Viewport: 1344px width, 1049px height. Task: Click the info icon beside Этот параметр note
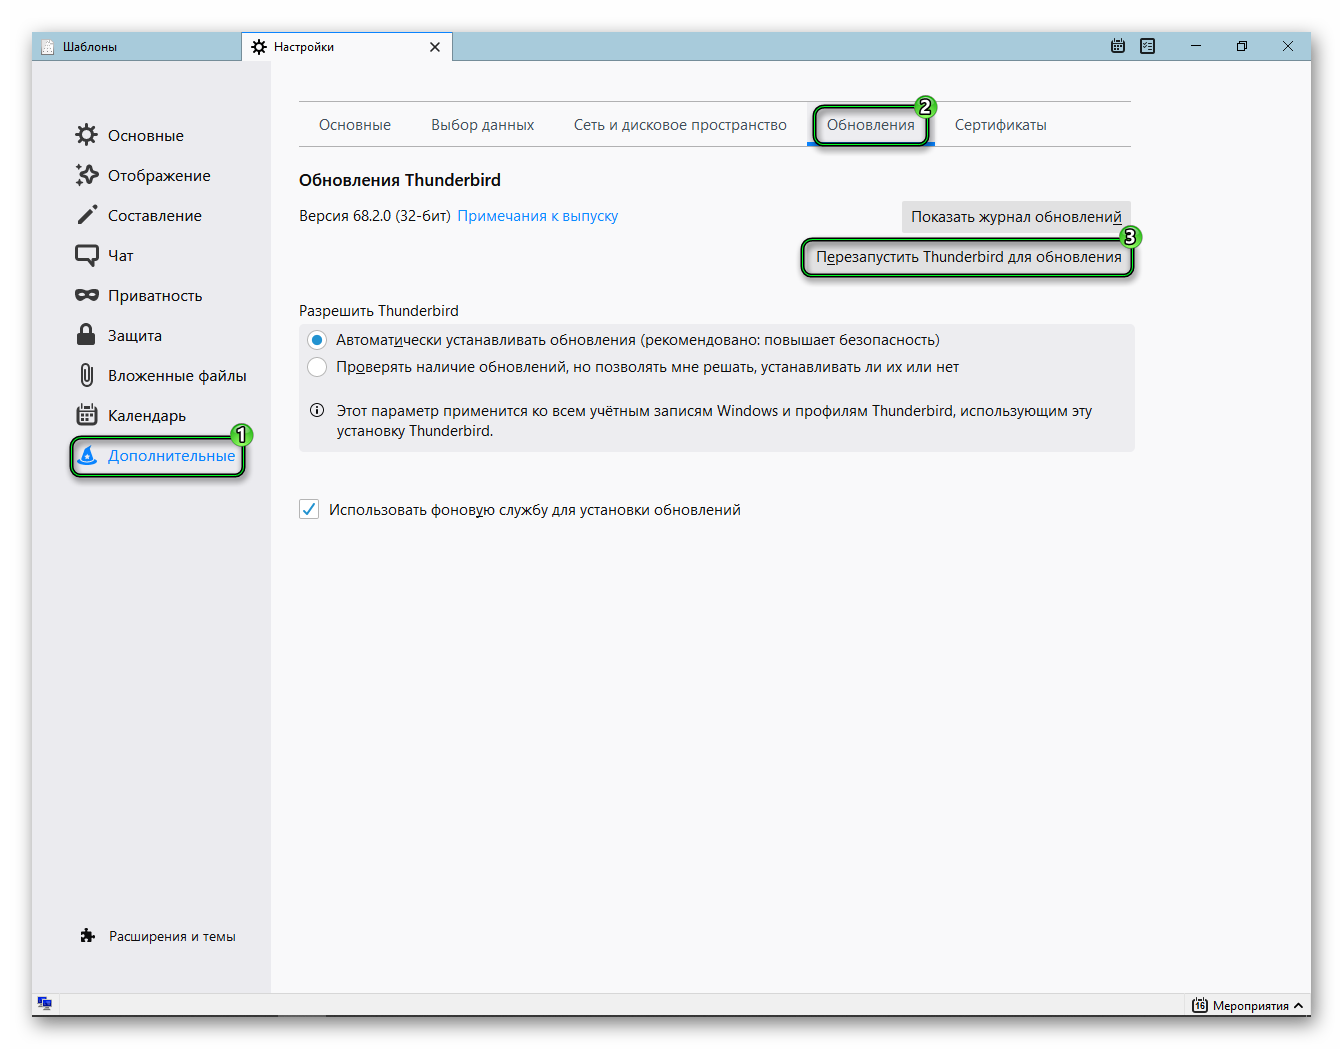pyautogui.click(x=317, y=410)
